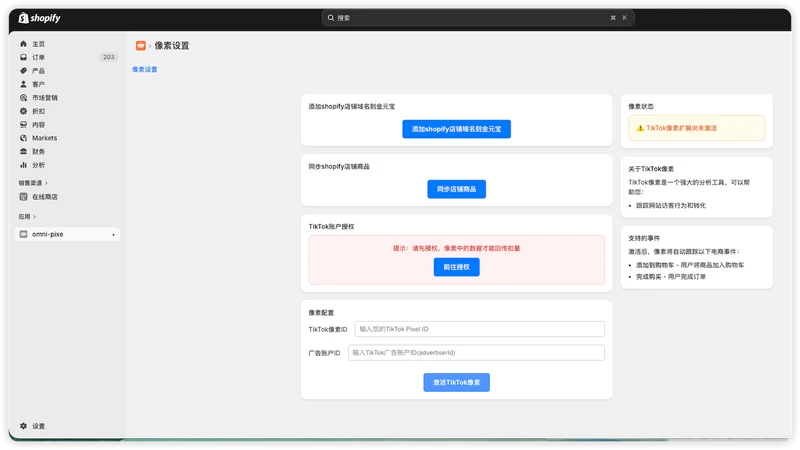Screen dimensions: 800x450
Task: Click into 广告账户ID input field
Action: point(476,353)
